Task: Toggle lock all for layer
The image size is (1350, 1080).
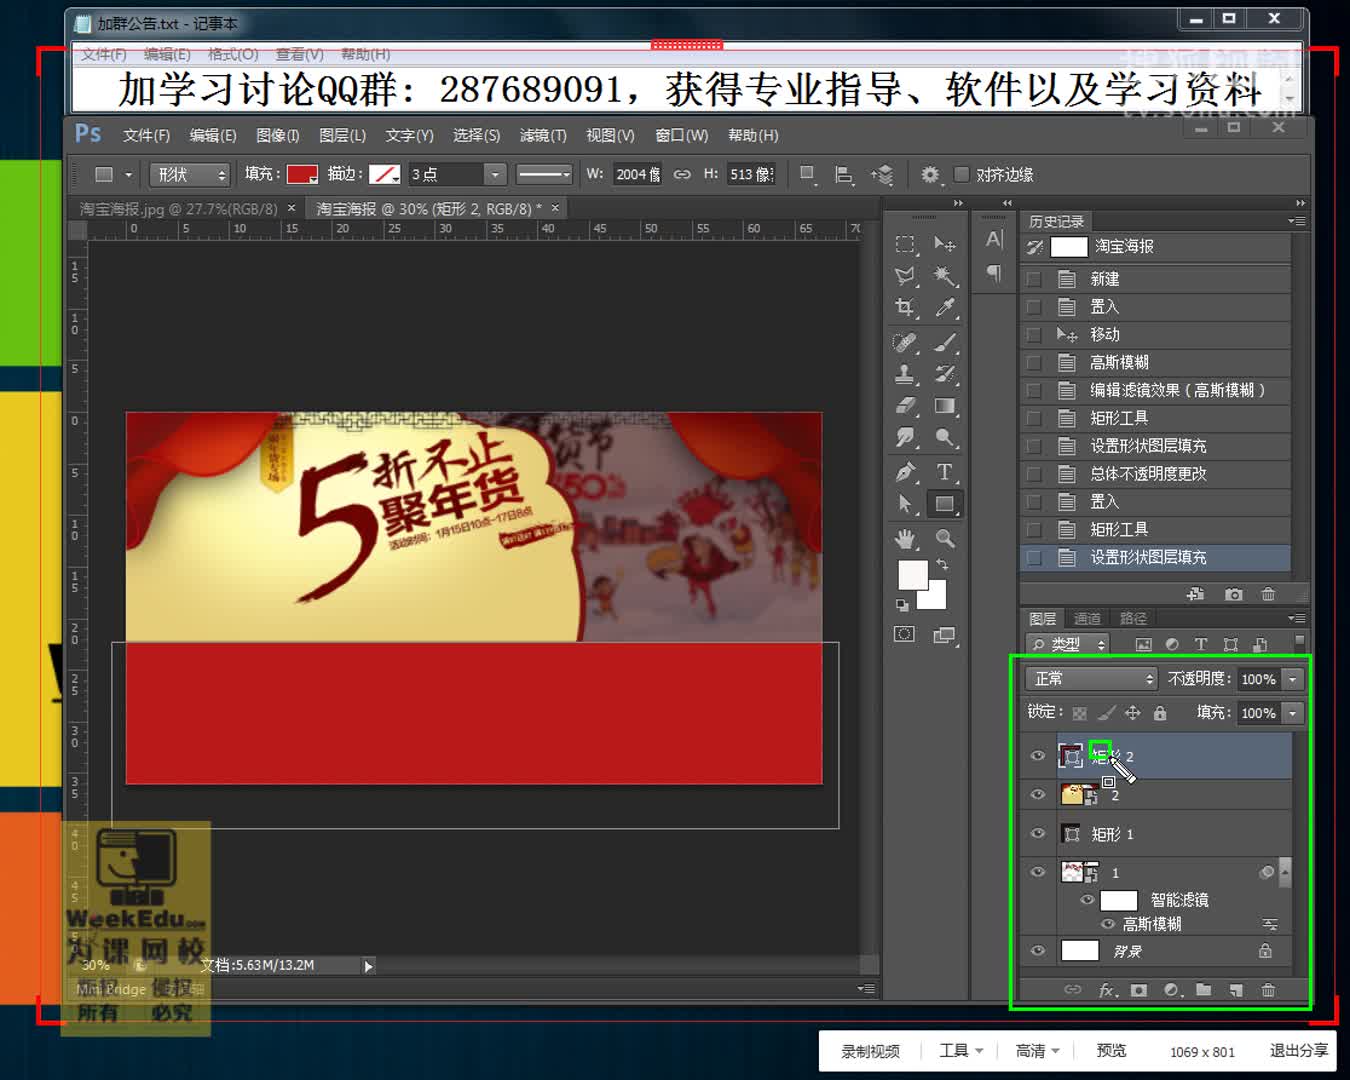Action: click(x=1160, y=713)
